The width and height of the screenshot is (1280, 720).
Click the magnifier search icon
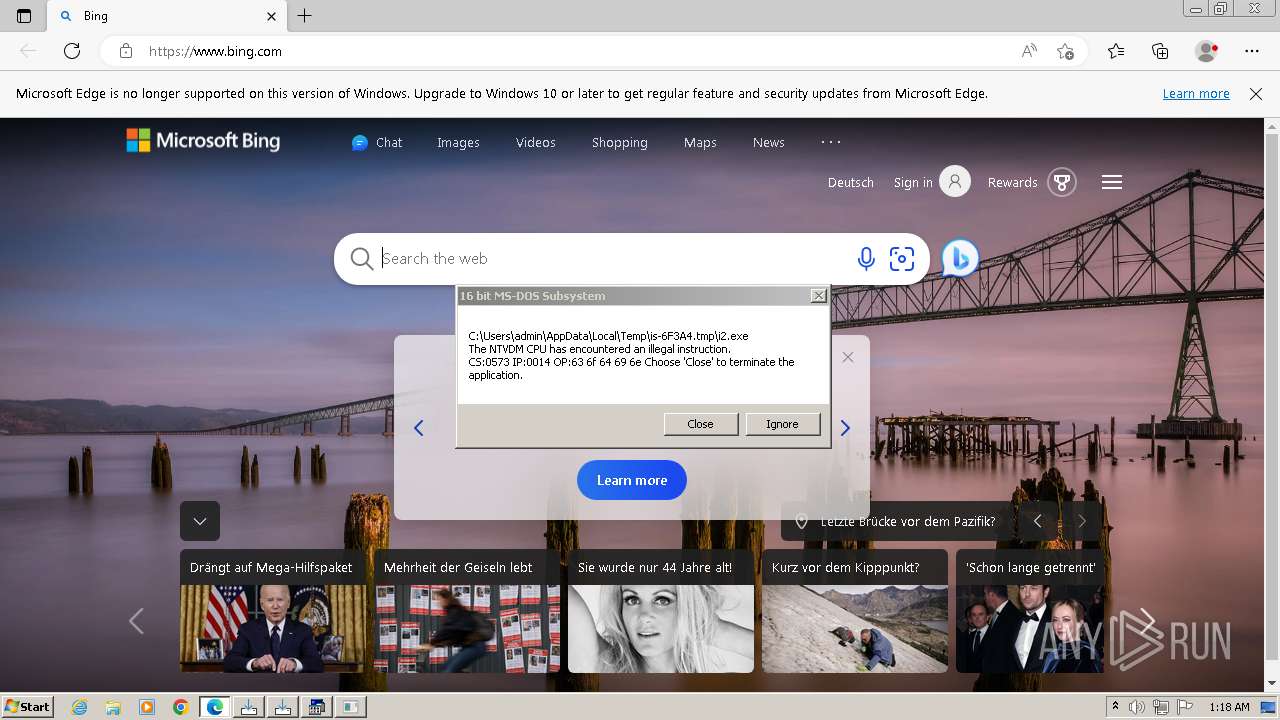(x=362, y=259)
